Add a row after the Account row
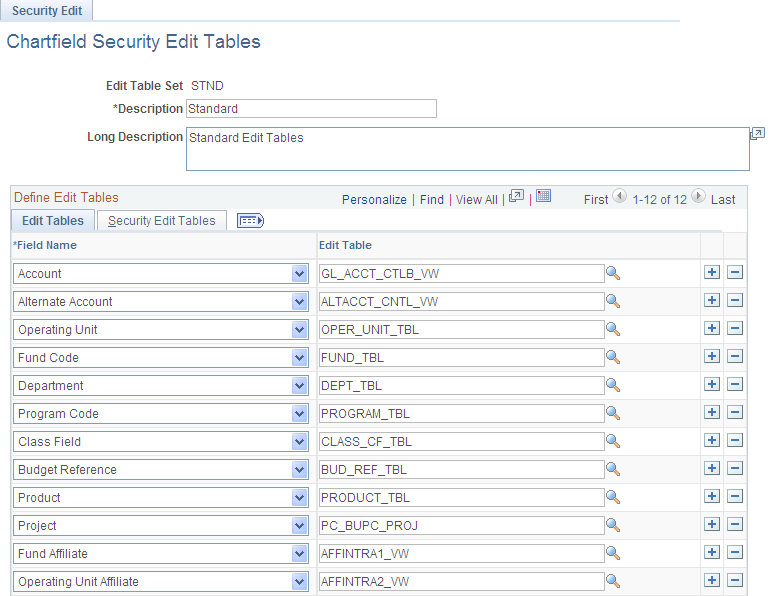The image size is (771, 596). 712,272
